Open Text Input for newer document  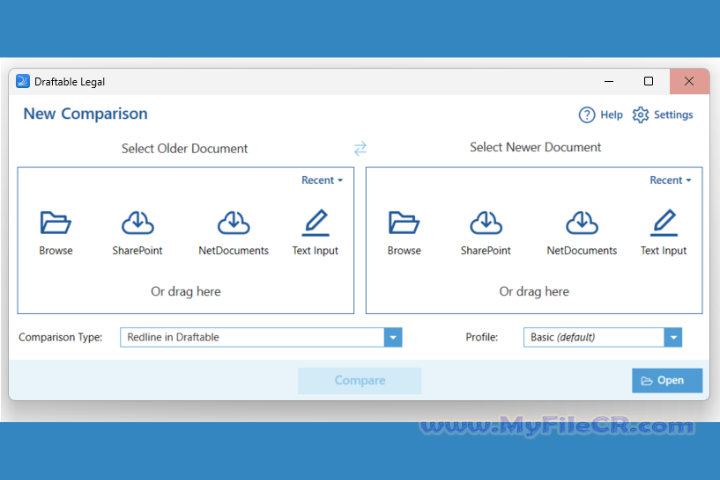pos(664,233)
